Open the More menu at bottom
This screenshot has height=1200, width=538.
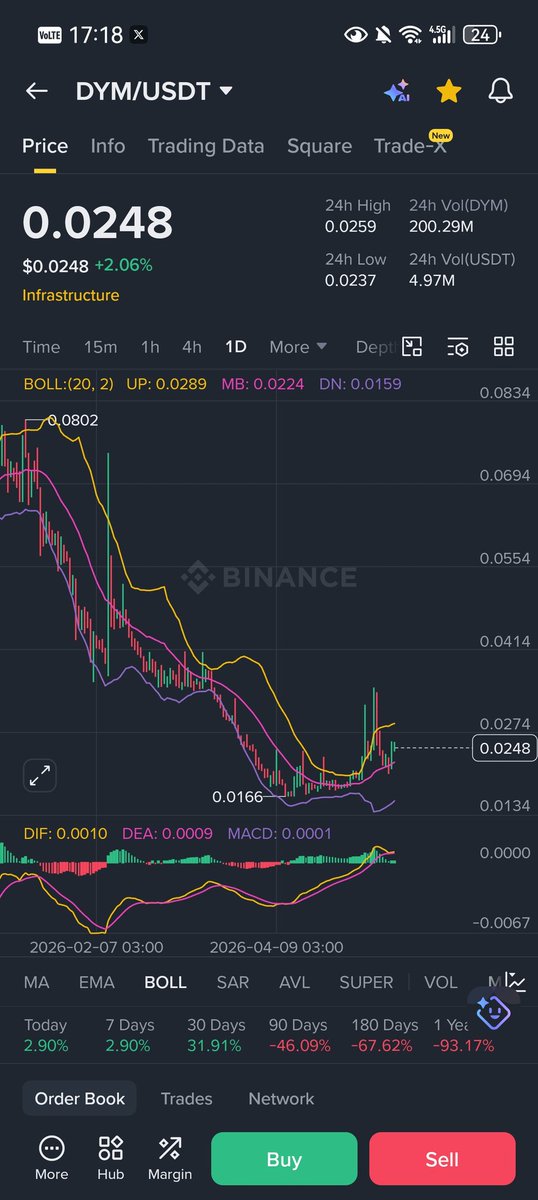(x=52, y=1158)
